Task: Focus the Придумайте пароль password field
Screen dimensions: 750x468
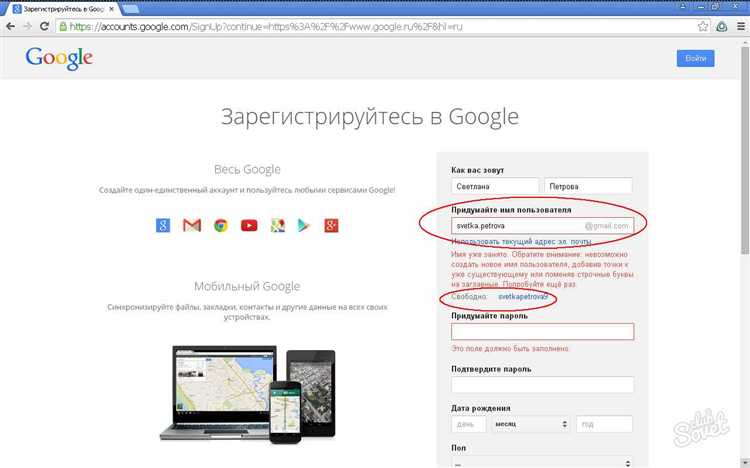Action: click(x=542, y=332)
